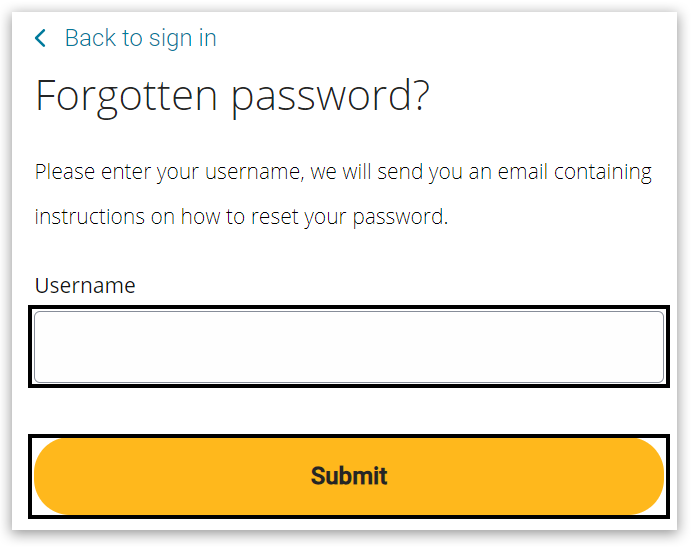Hit Submit to send the reset email

pyautogui.click(x=349, y=476)
